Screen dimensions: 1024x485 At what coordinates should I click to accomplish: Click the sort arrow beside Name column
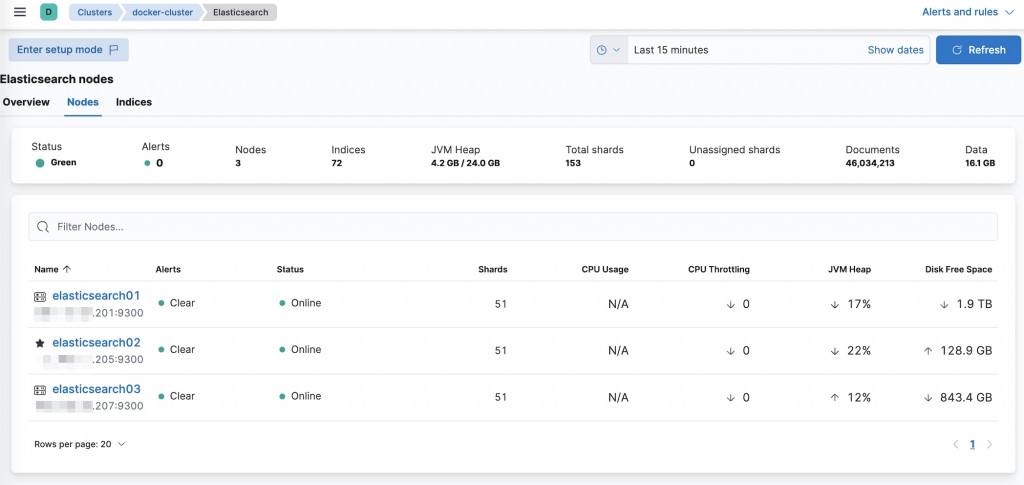[x=67, y=269]
